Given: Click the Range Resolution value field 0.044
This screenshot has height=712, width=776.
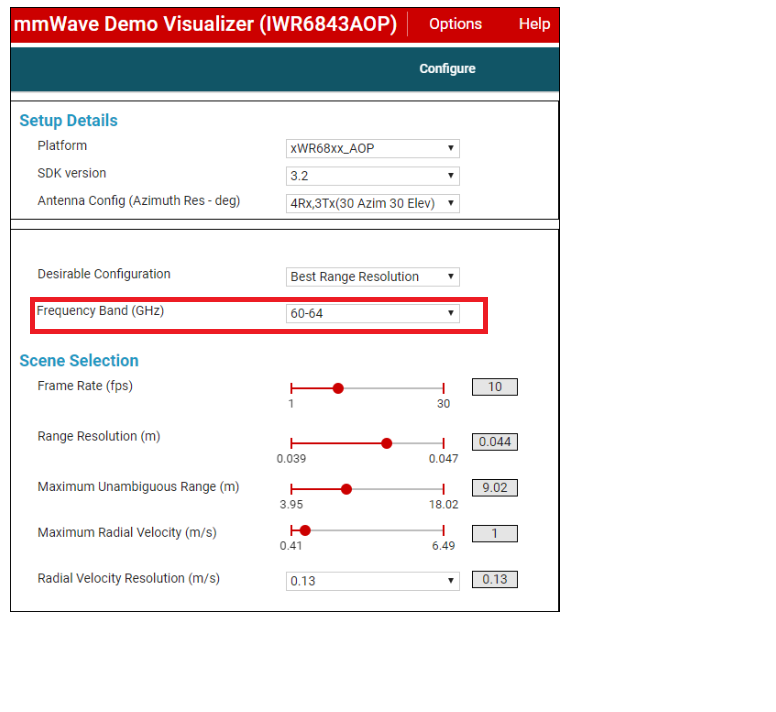Looking at the screenshot, I should [x=495, y=442].
